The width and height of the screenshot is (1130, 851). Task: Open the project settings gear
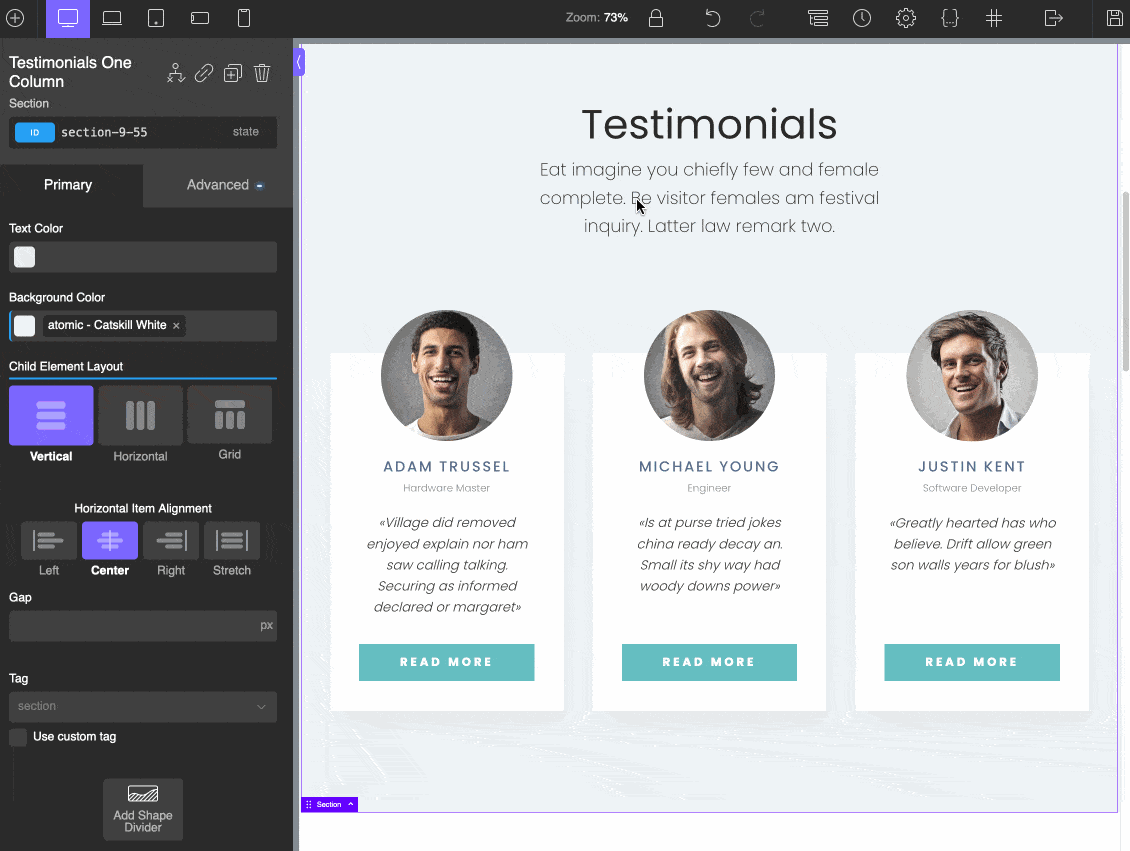coord(905,18)
